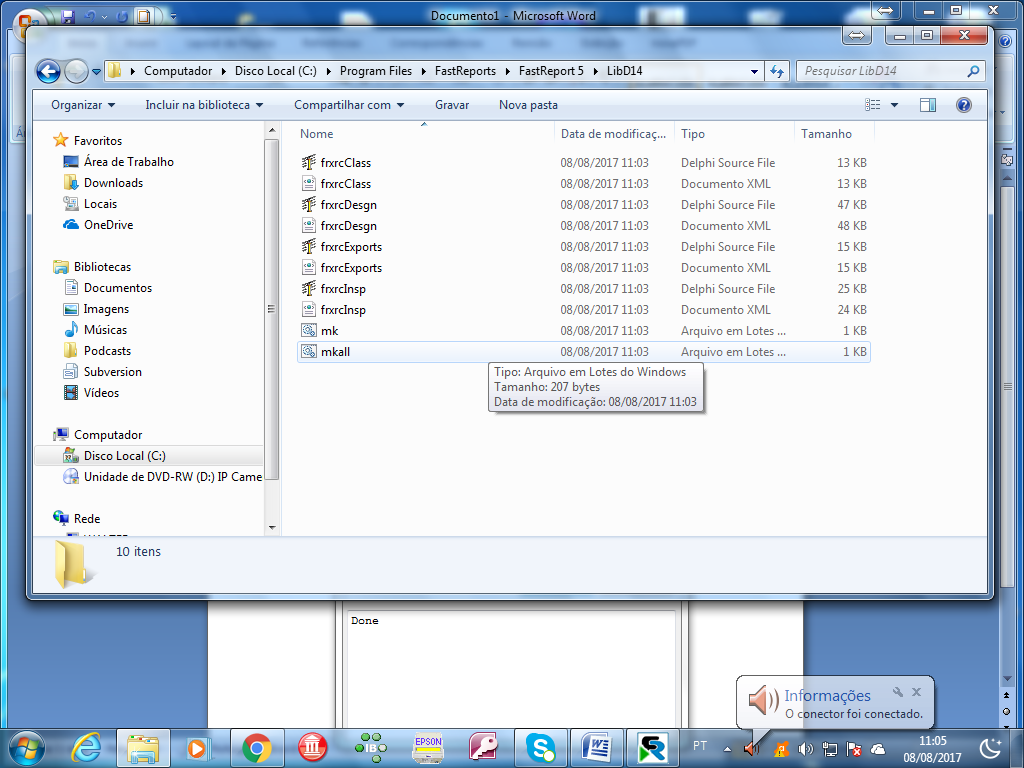
Task: Click the OneDrive cloud icon
Action: 71,224
